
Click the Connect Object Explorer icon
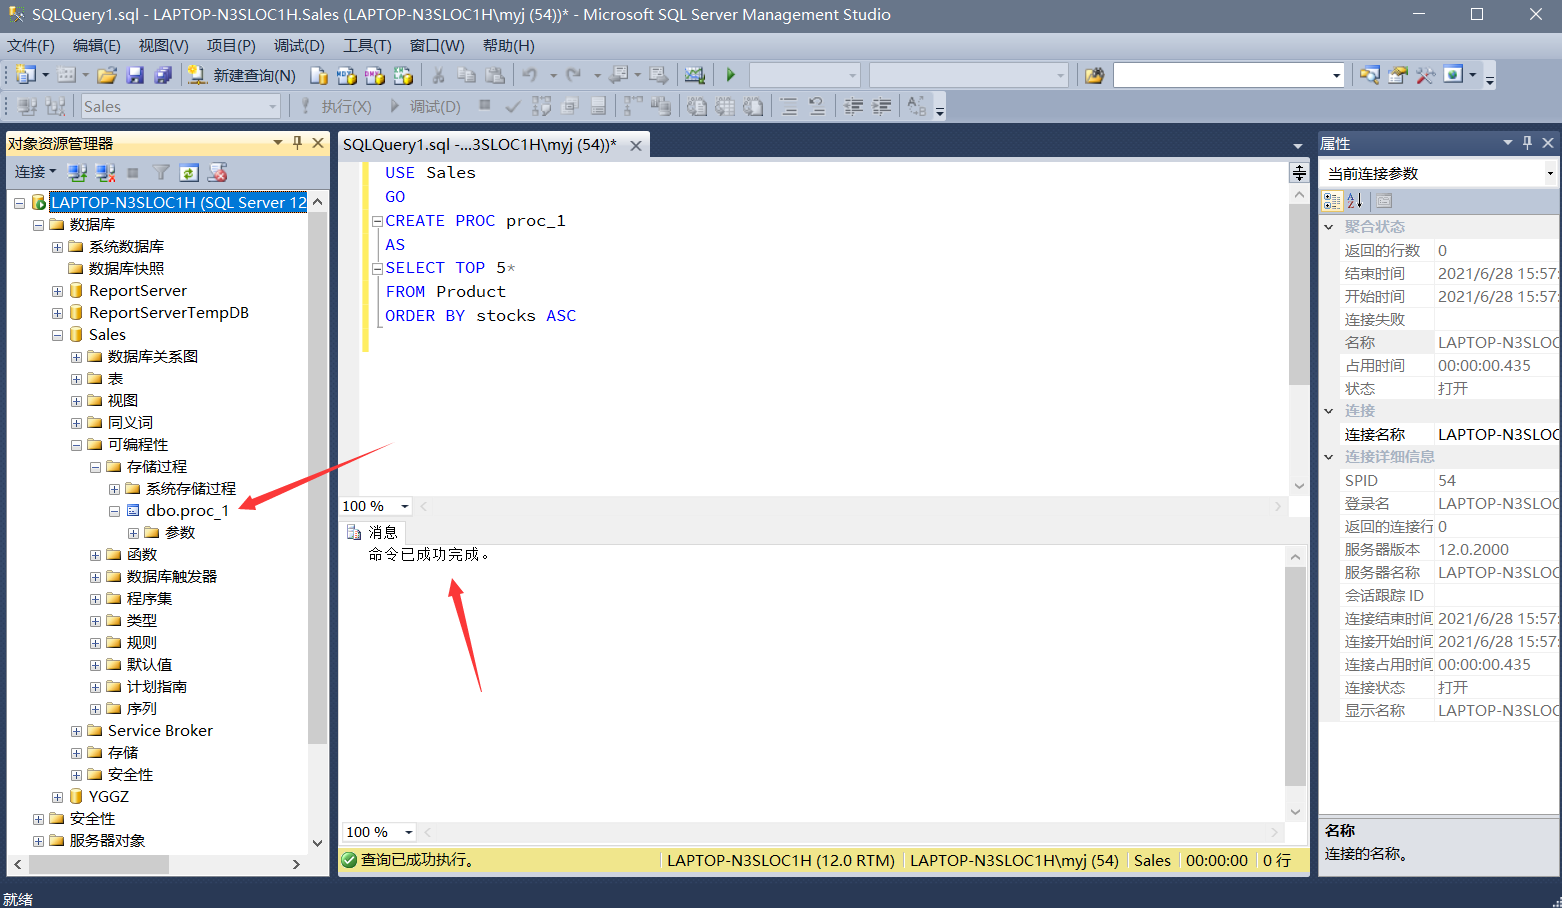coord(77,173)
